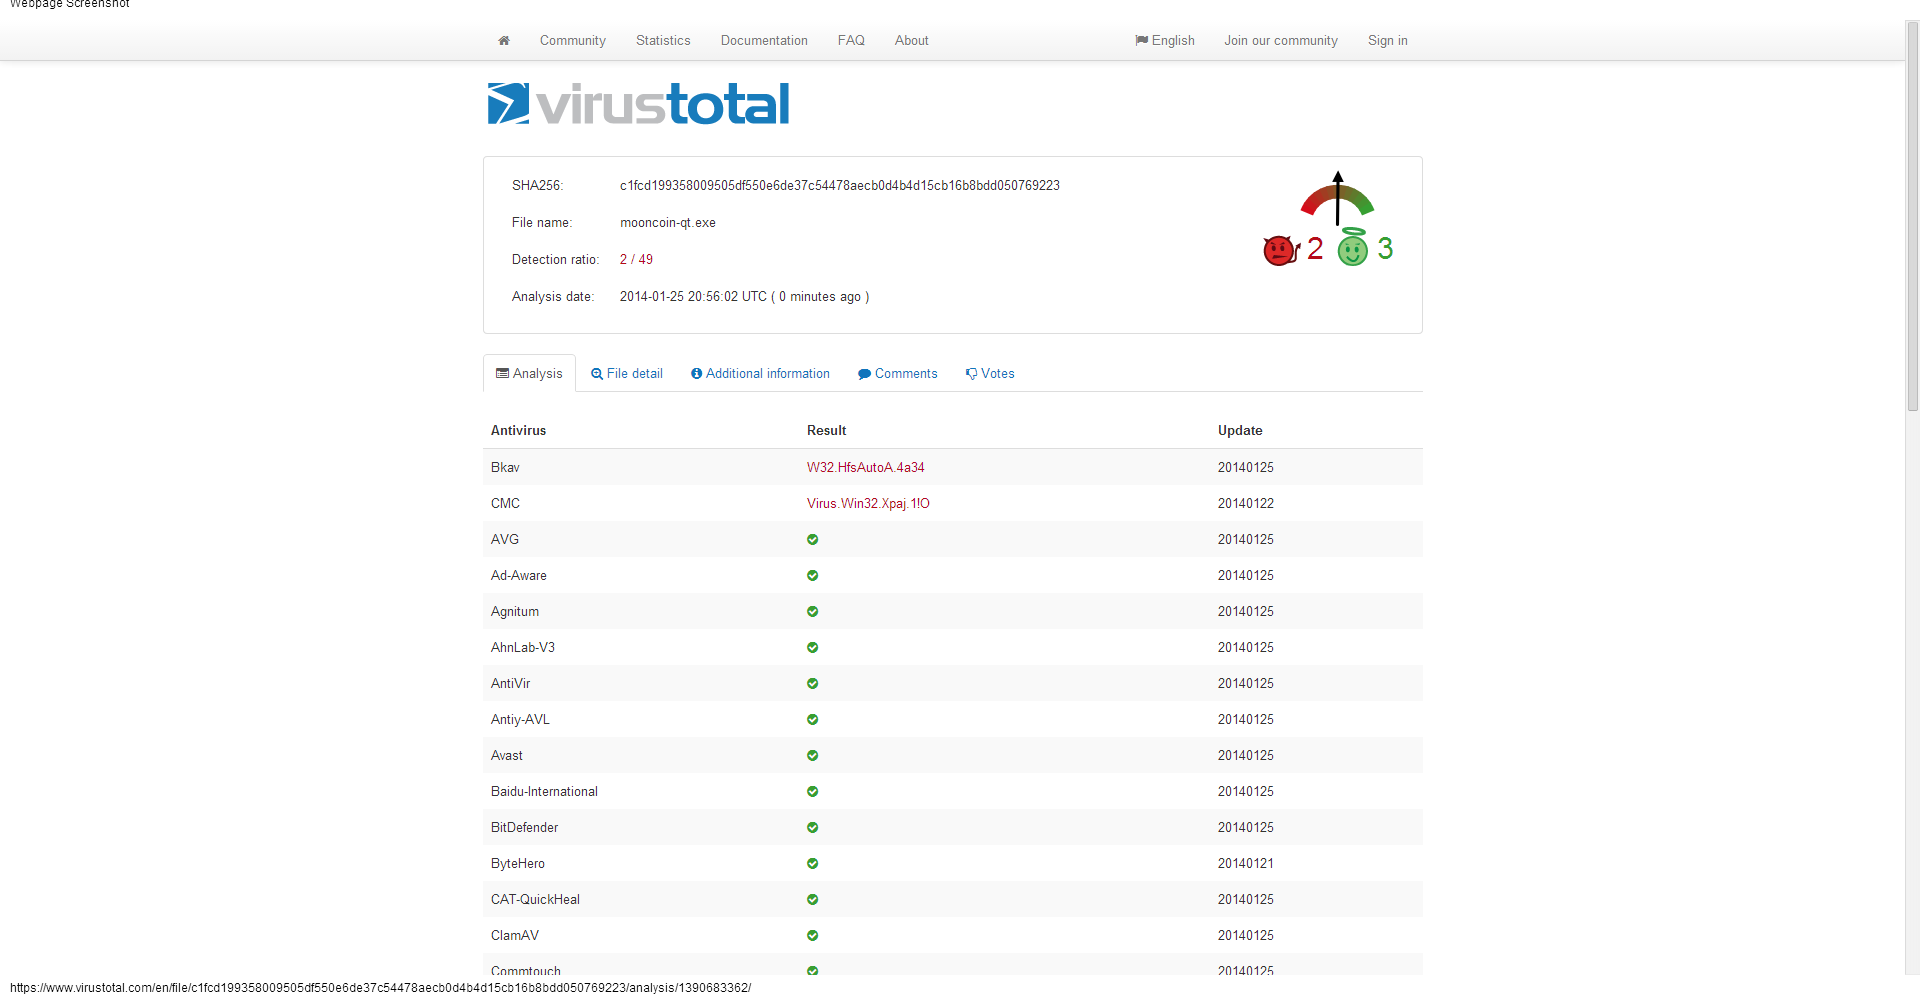Go to Documentation
This screenshot has height=995, width=1920.
[x=764, y=41]
